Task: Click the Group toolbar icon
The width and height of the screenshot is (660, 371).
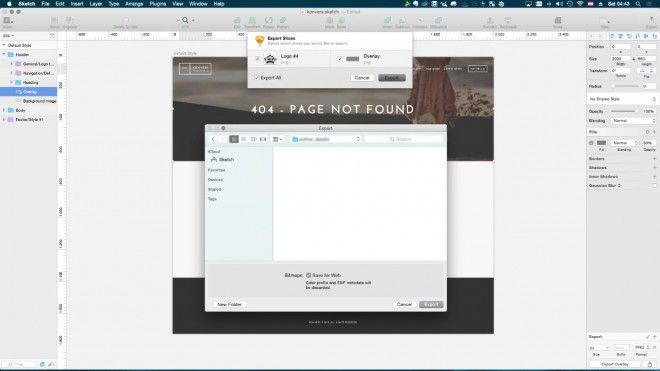Action: point(54,20)
